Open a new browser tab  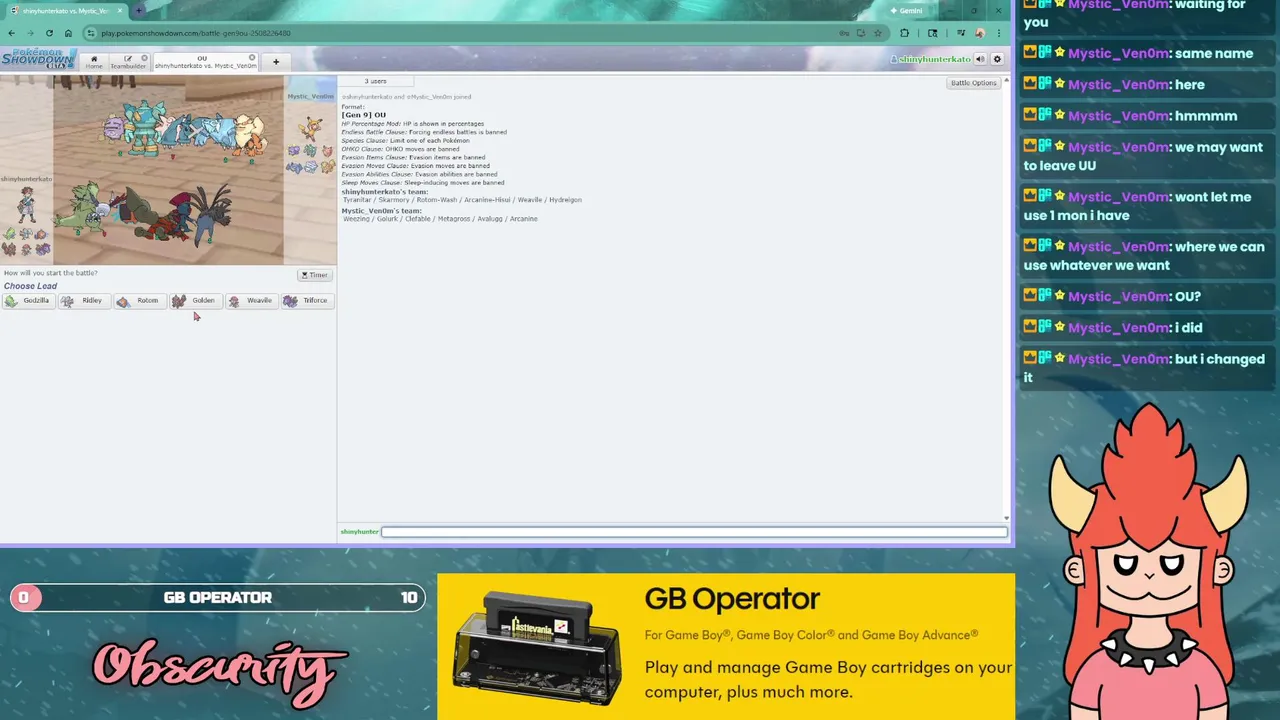click(x=138, y=10)
